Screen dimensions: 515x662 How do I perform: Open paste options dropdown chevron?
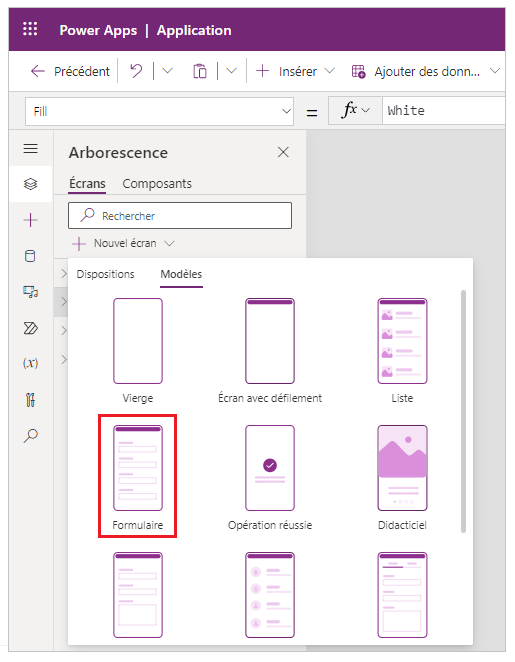(x=231, y=71)
